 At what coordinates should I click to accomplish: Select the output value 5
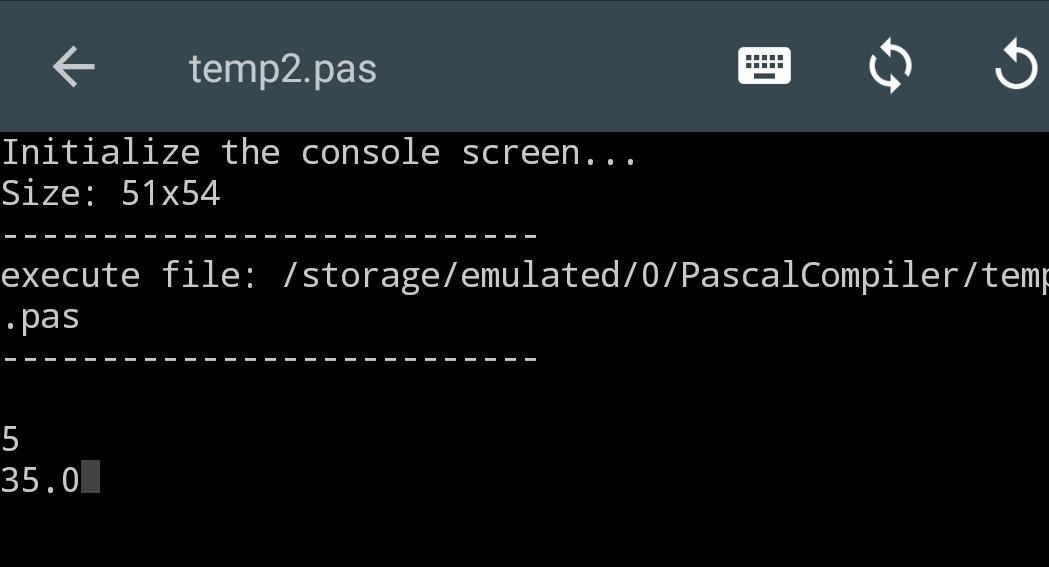pyautogui.click(x=10, y=440)
